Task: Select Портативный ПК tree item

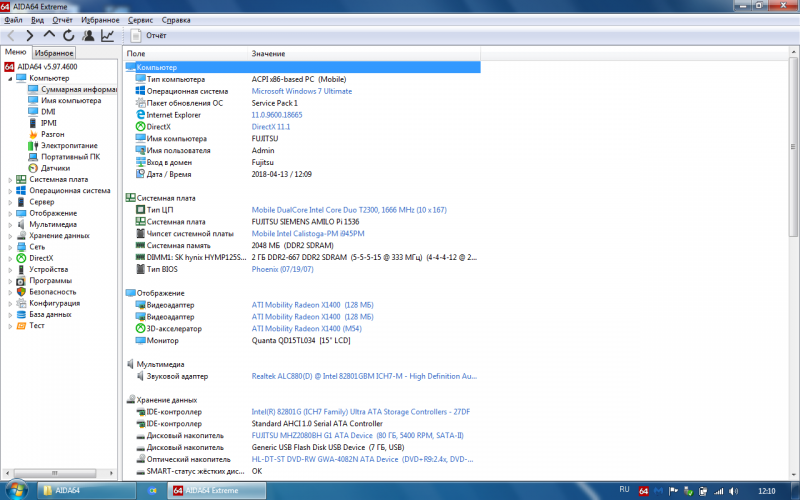Action: tap(70, 157)
